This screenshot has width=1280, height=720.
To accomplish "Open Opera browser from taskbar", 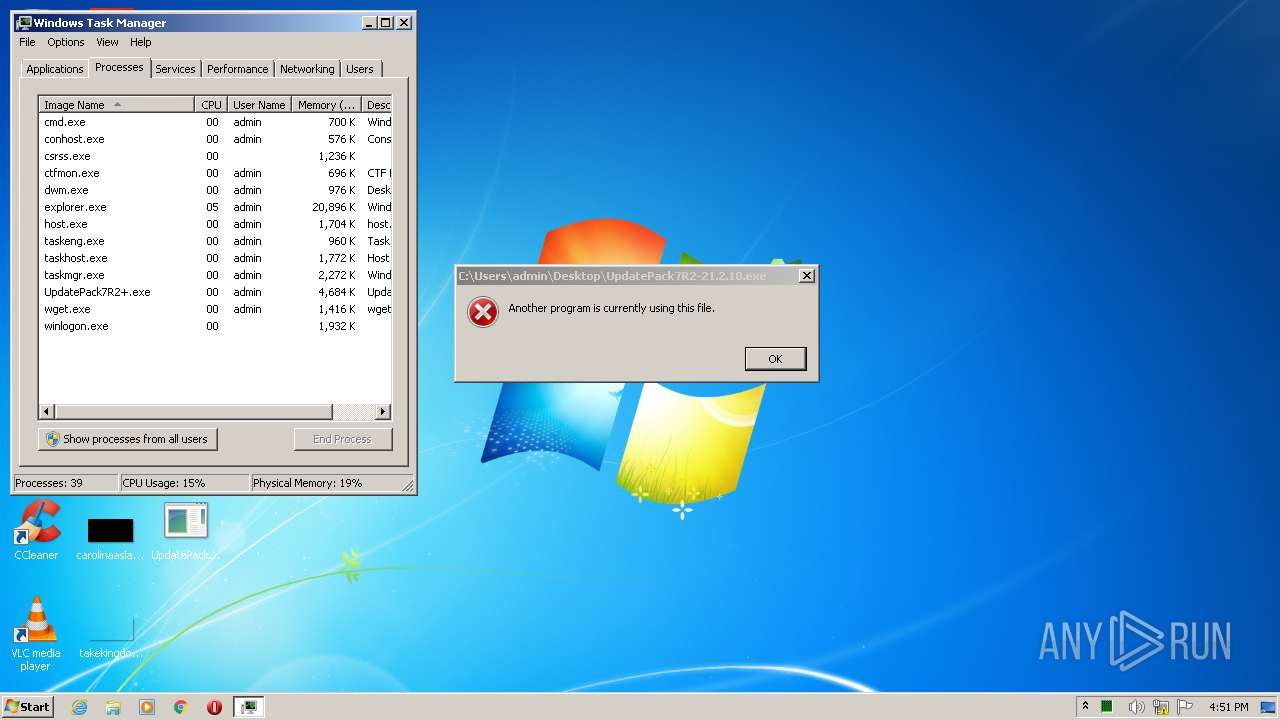I will coord(214,707).
